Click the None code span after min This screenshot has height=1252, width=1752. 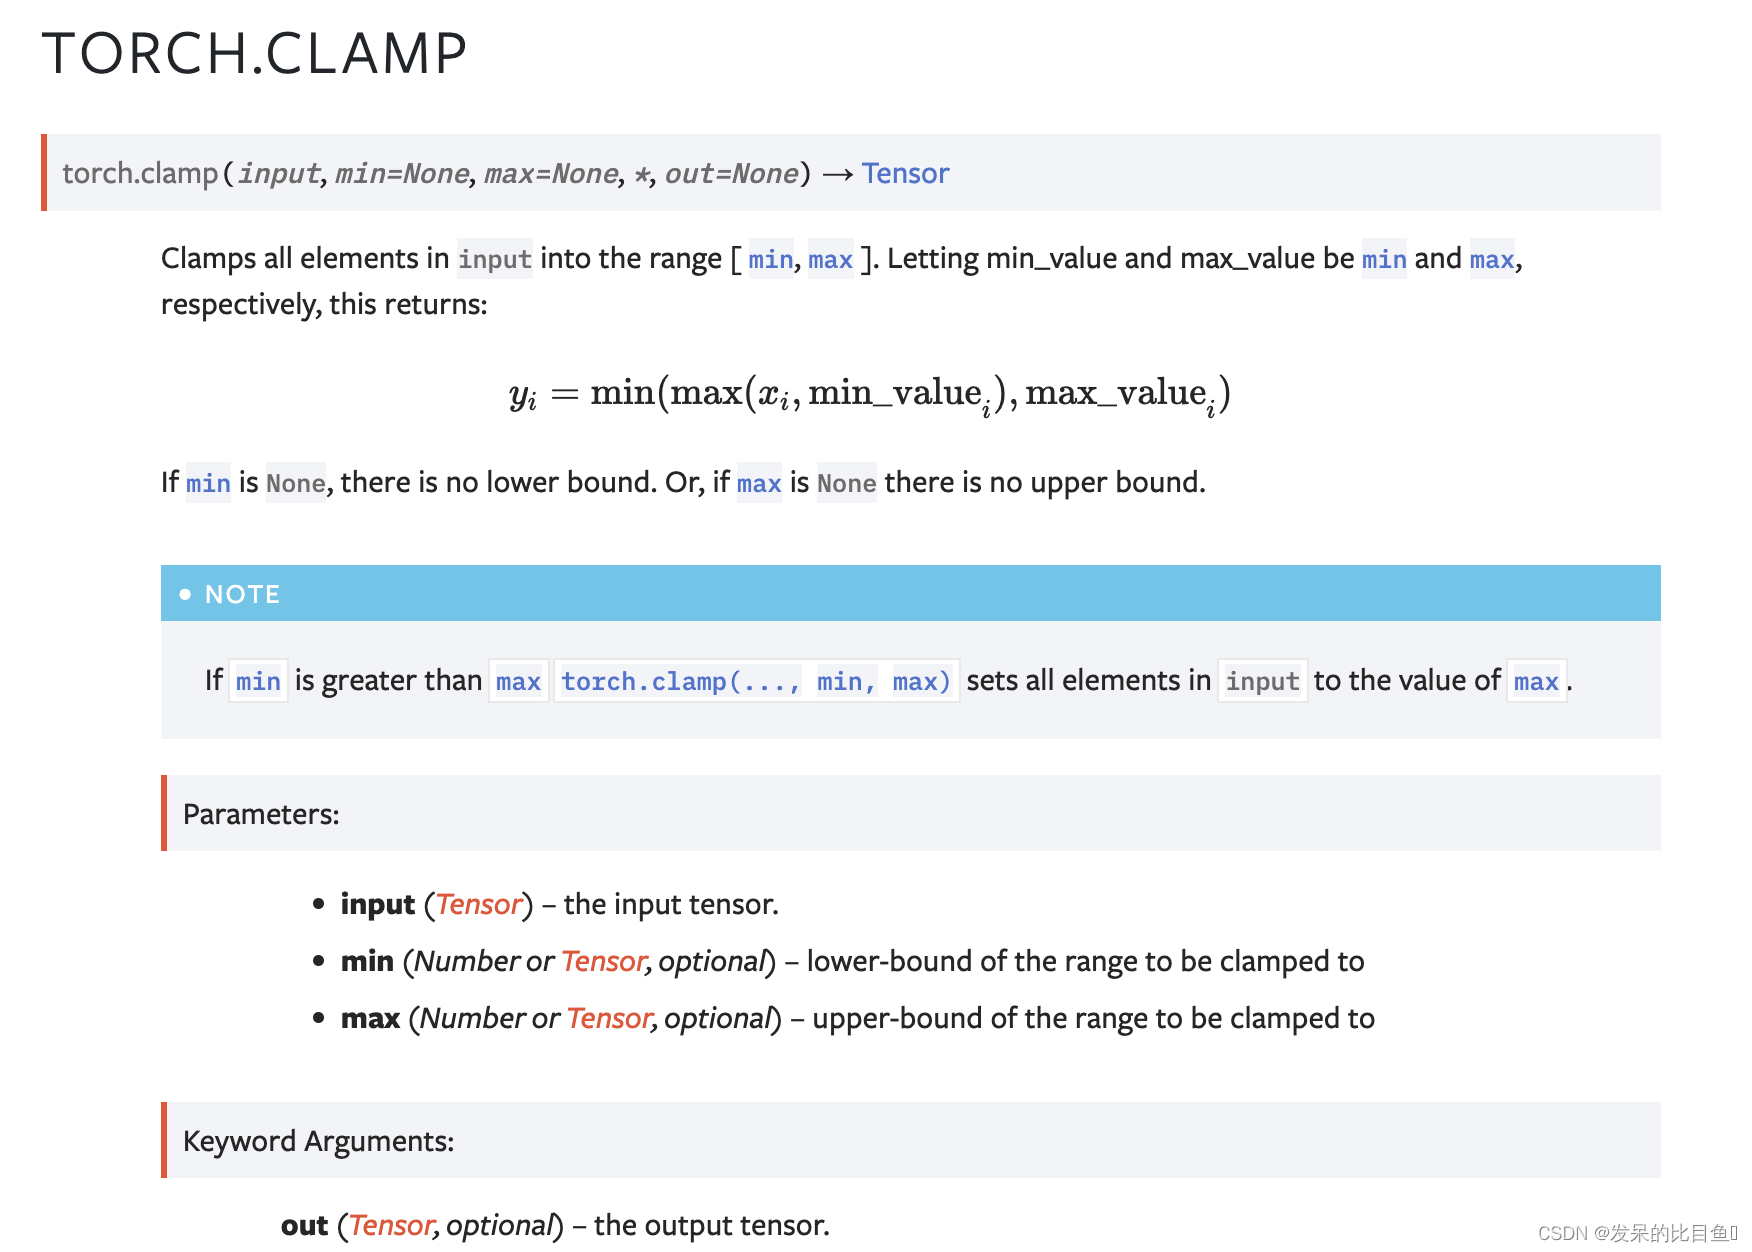click(x=295, y=483)
